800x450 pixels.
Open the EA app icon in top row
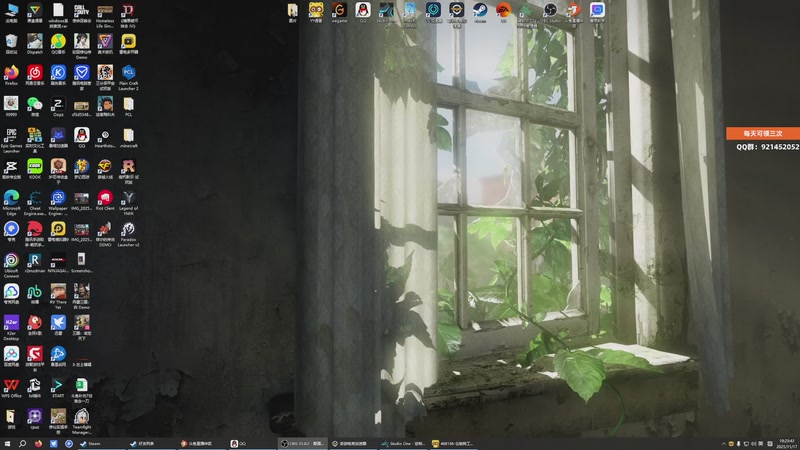point(504,12)
